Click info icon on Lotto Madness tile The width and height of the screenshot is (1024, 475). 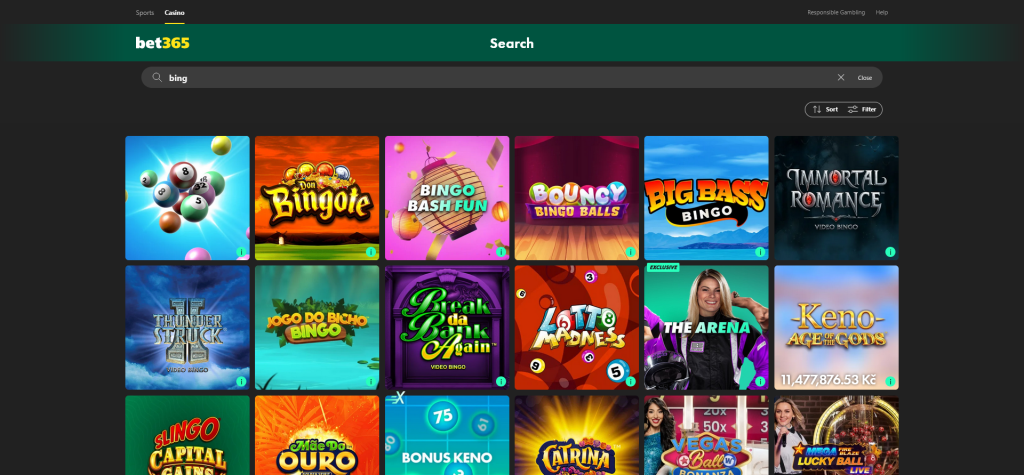tap(630, 381)
